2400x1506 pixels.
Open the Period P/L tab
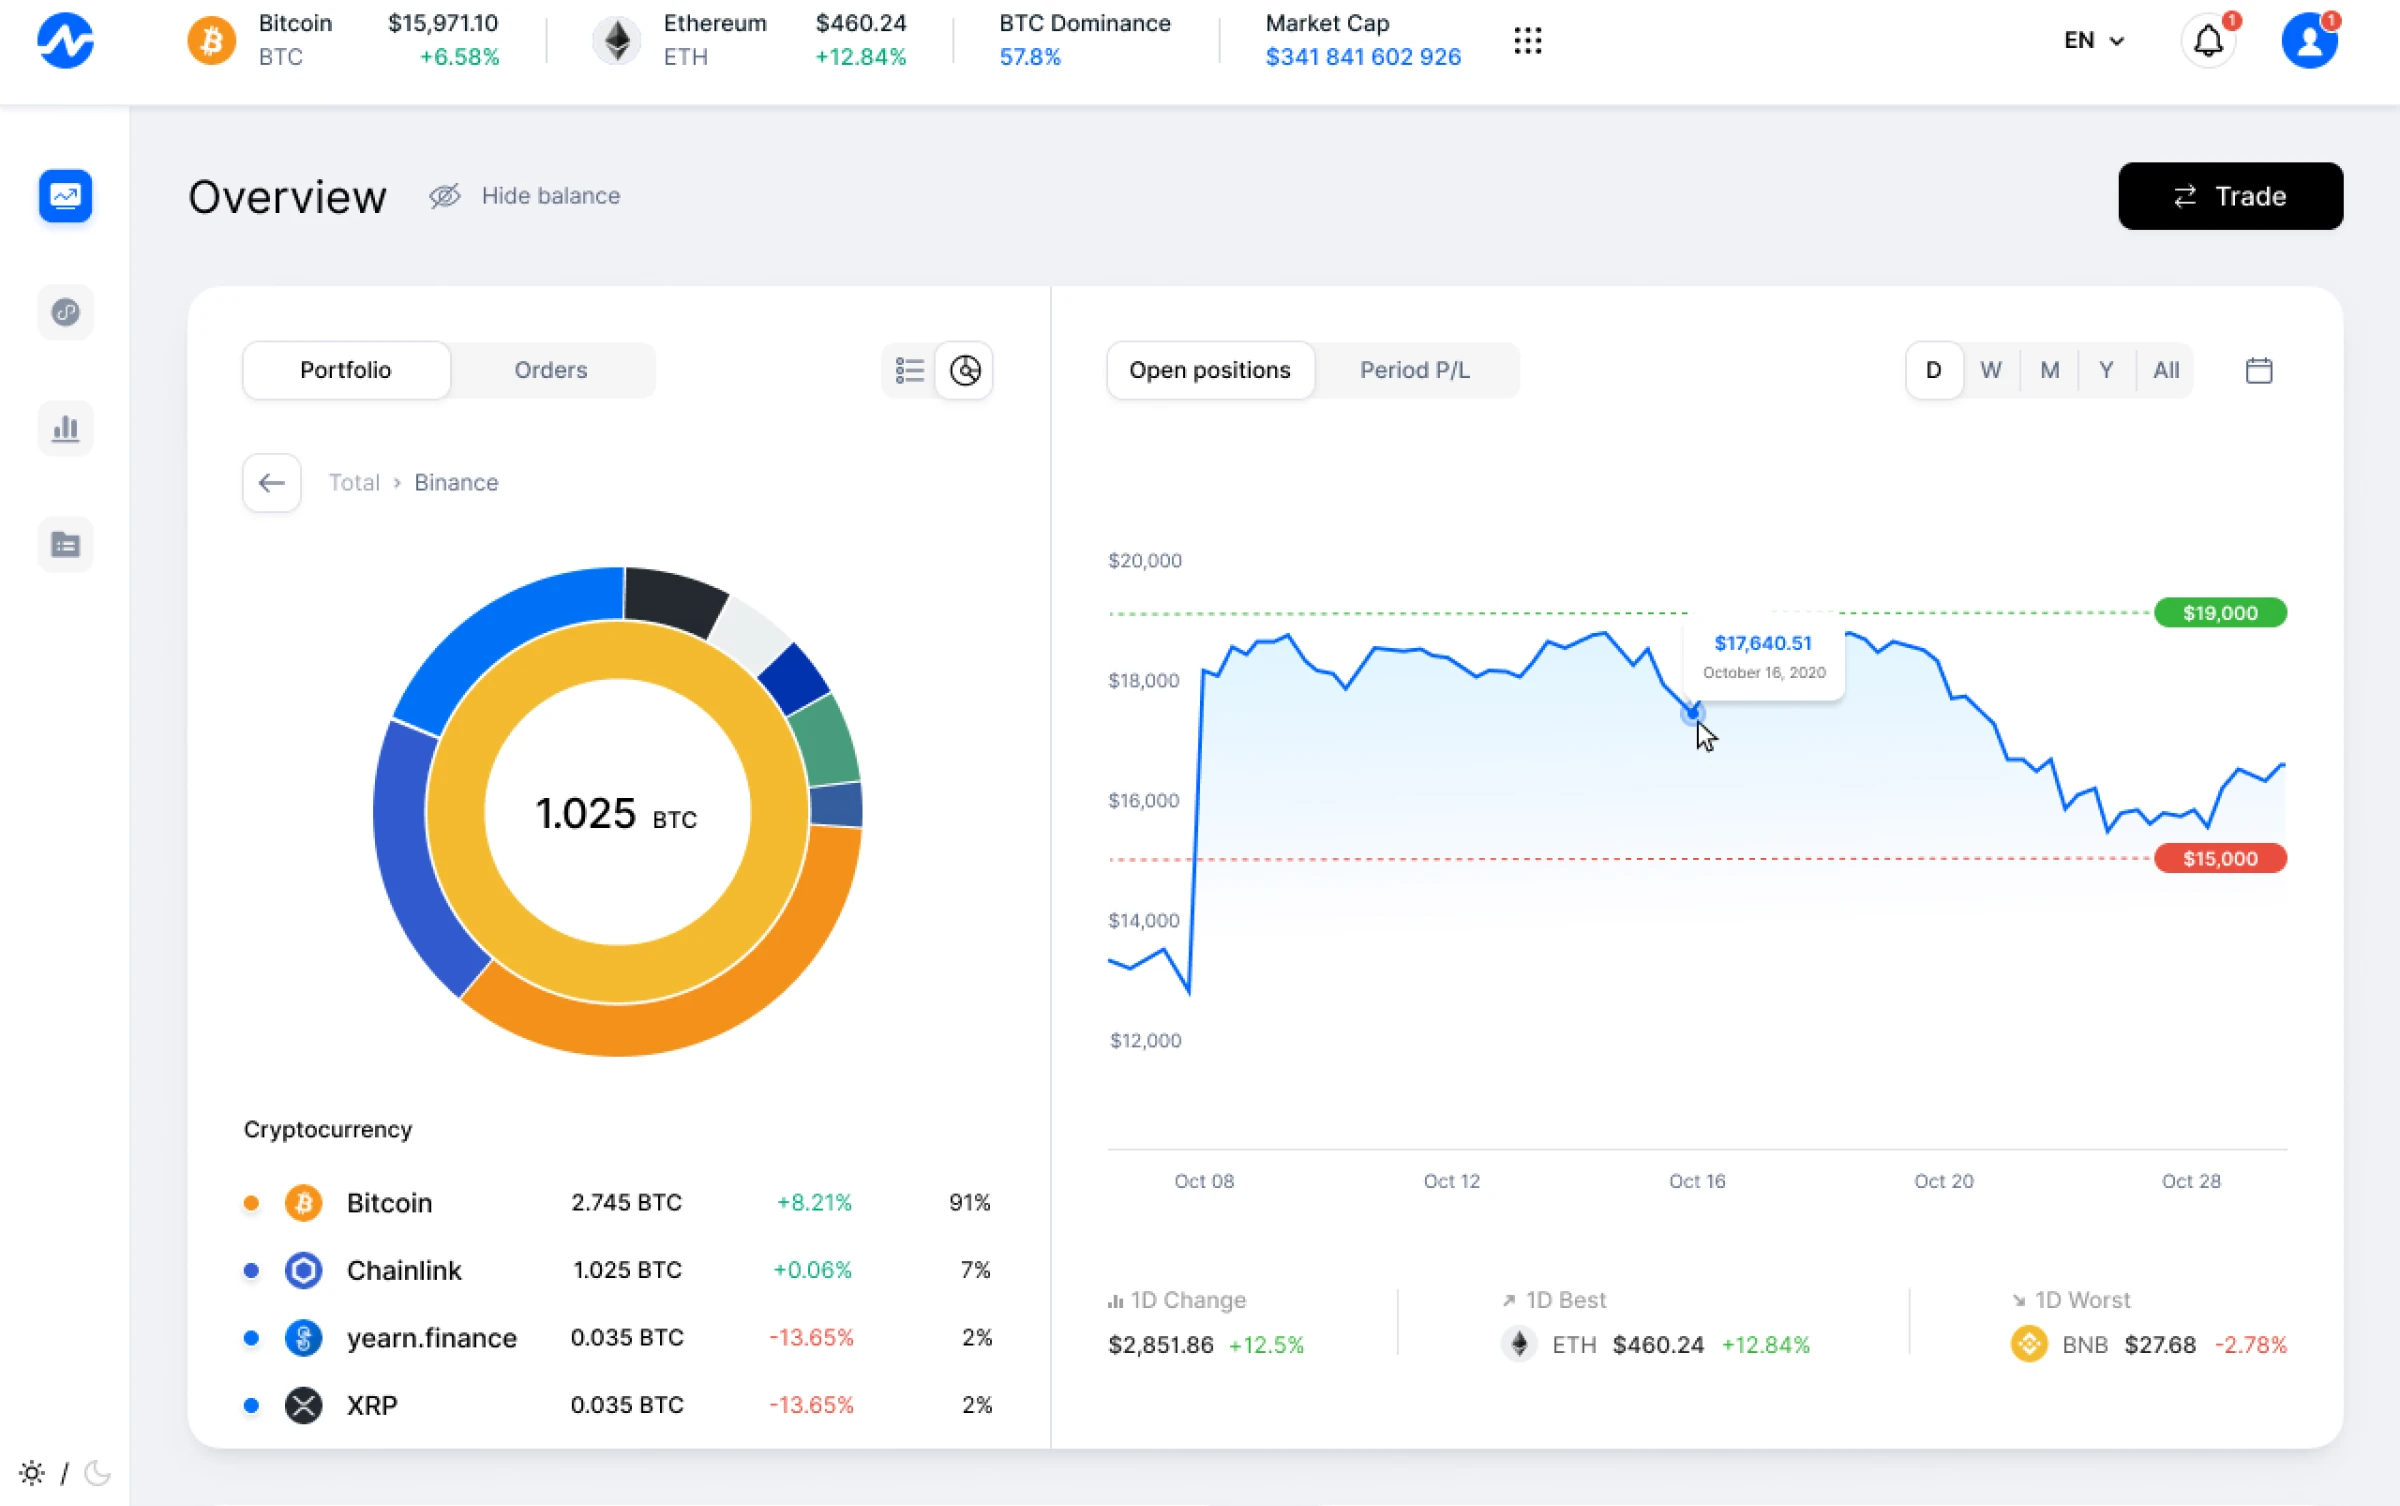tap(1414, 370)
